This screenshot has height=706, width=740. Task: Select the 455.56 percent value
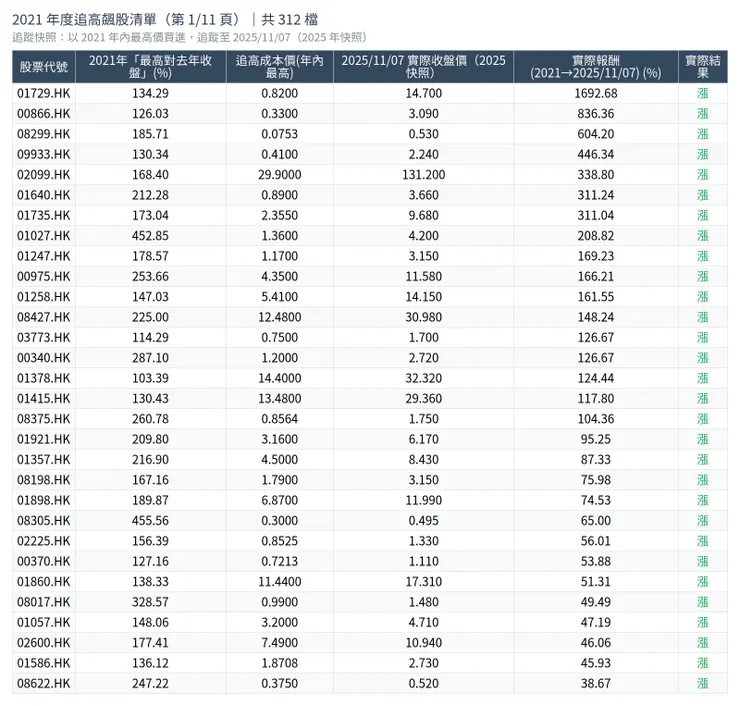(150, 520)
